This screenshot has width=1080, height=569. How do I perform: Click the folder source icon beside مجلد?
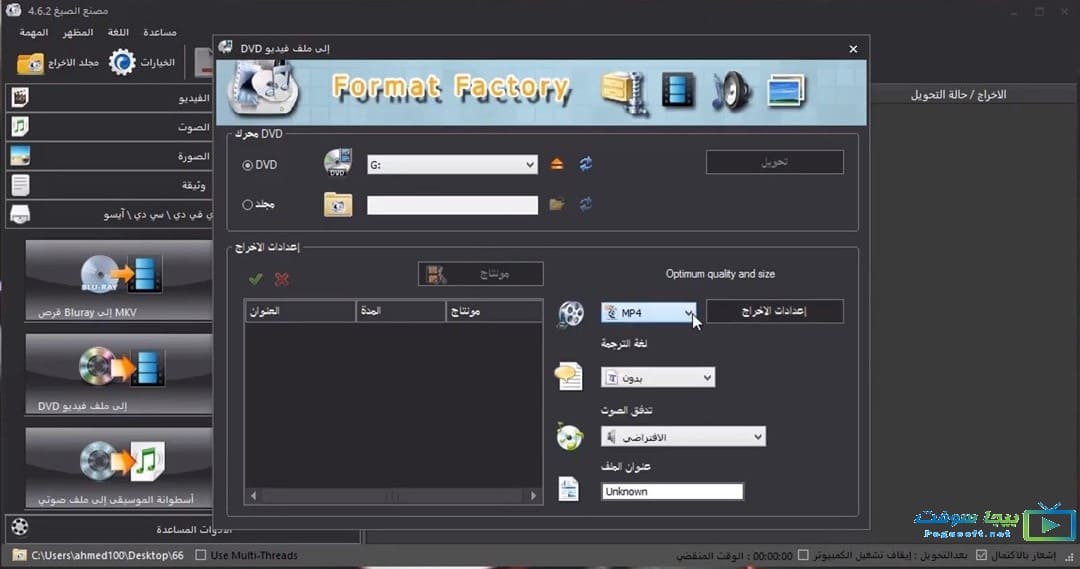click(x=338, y=205)
